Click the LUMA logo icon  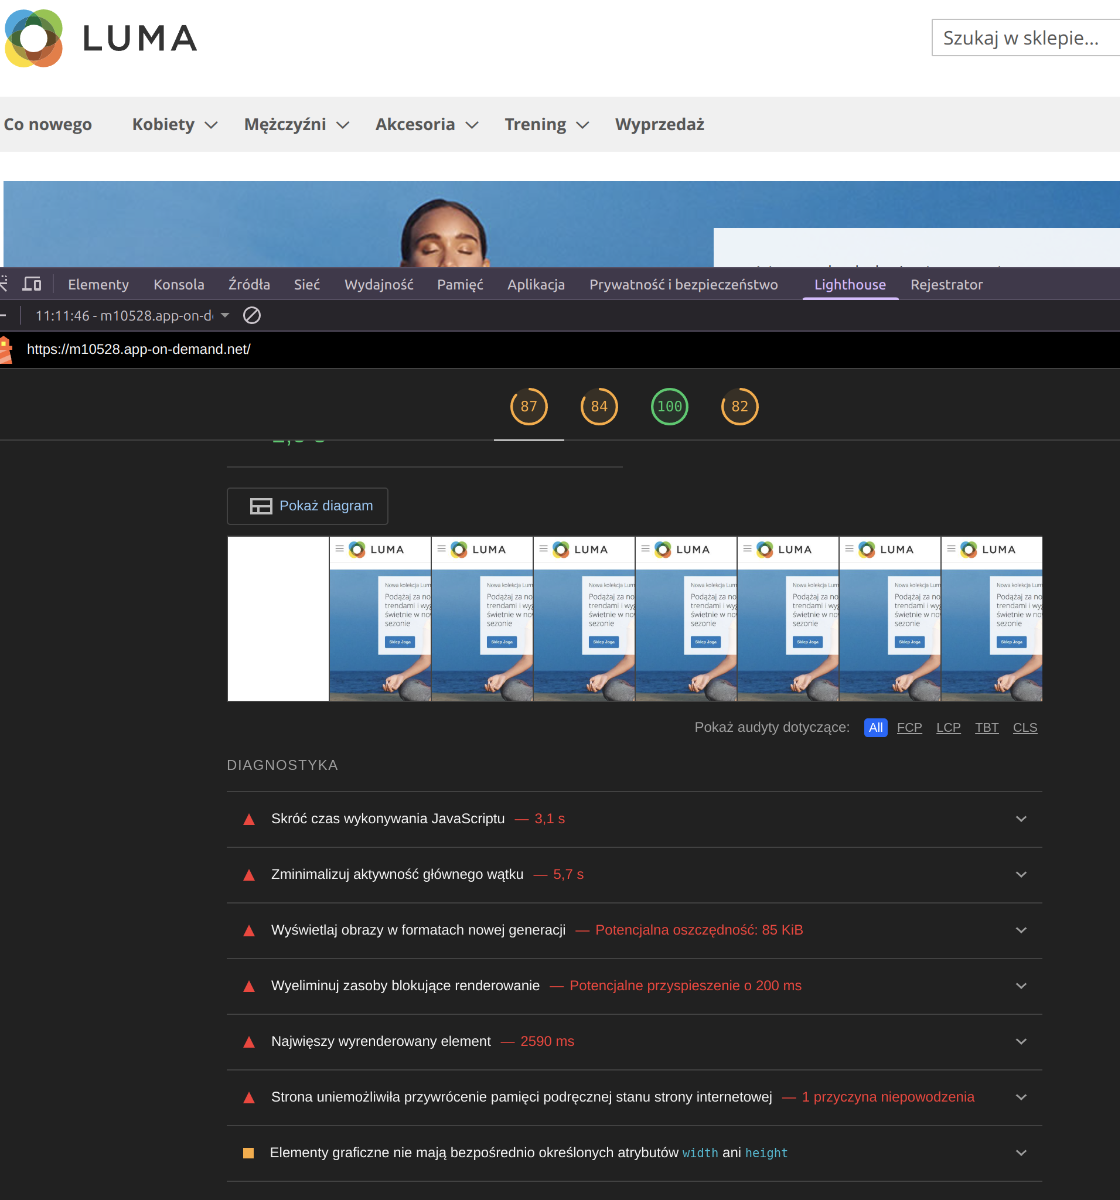click(x=34, y=38)
